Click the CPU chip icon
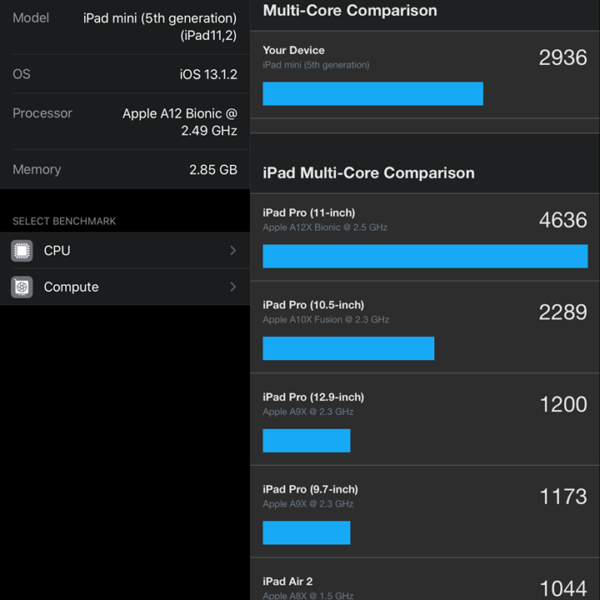 coord(21,251)
